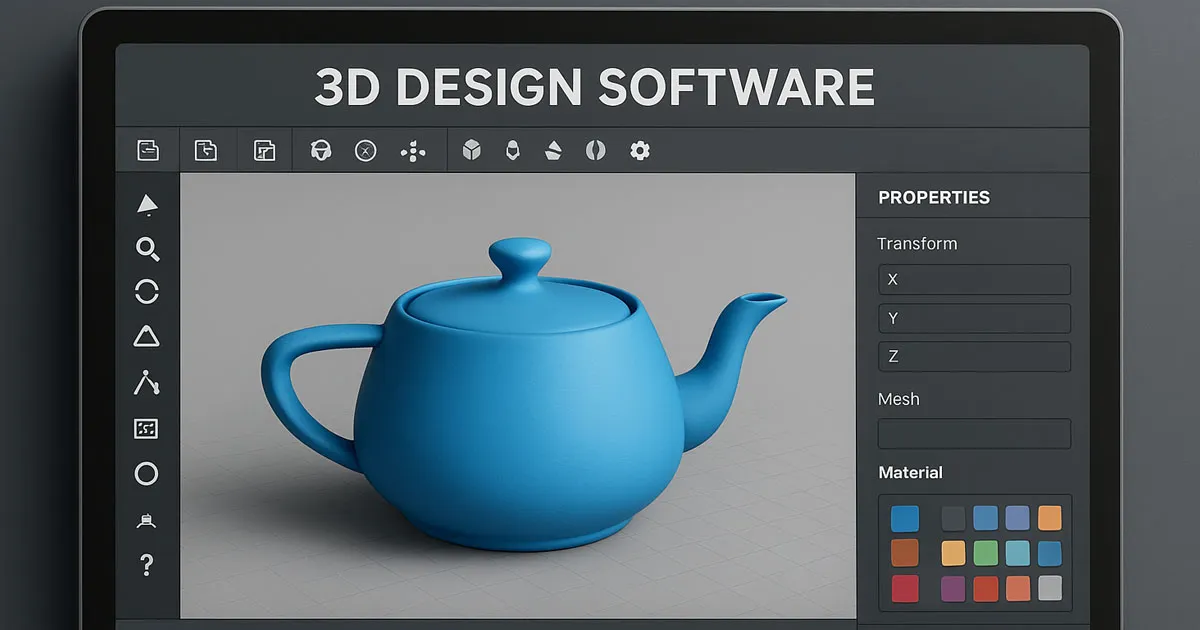The image size is (1200, 630).
Task: Pick the green material swatch
Action: (986, 553)
